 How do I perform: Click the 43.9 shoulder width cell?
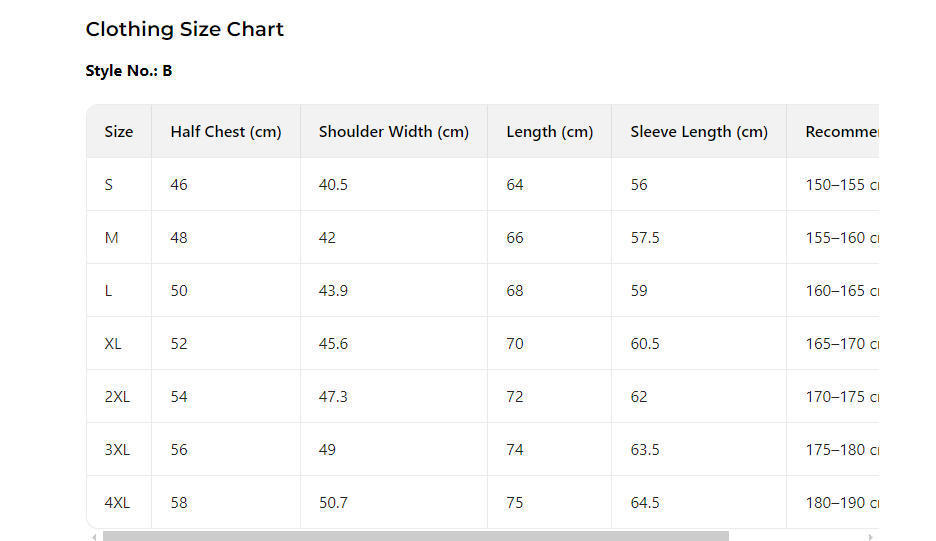334,291
